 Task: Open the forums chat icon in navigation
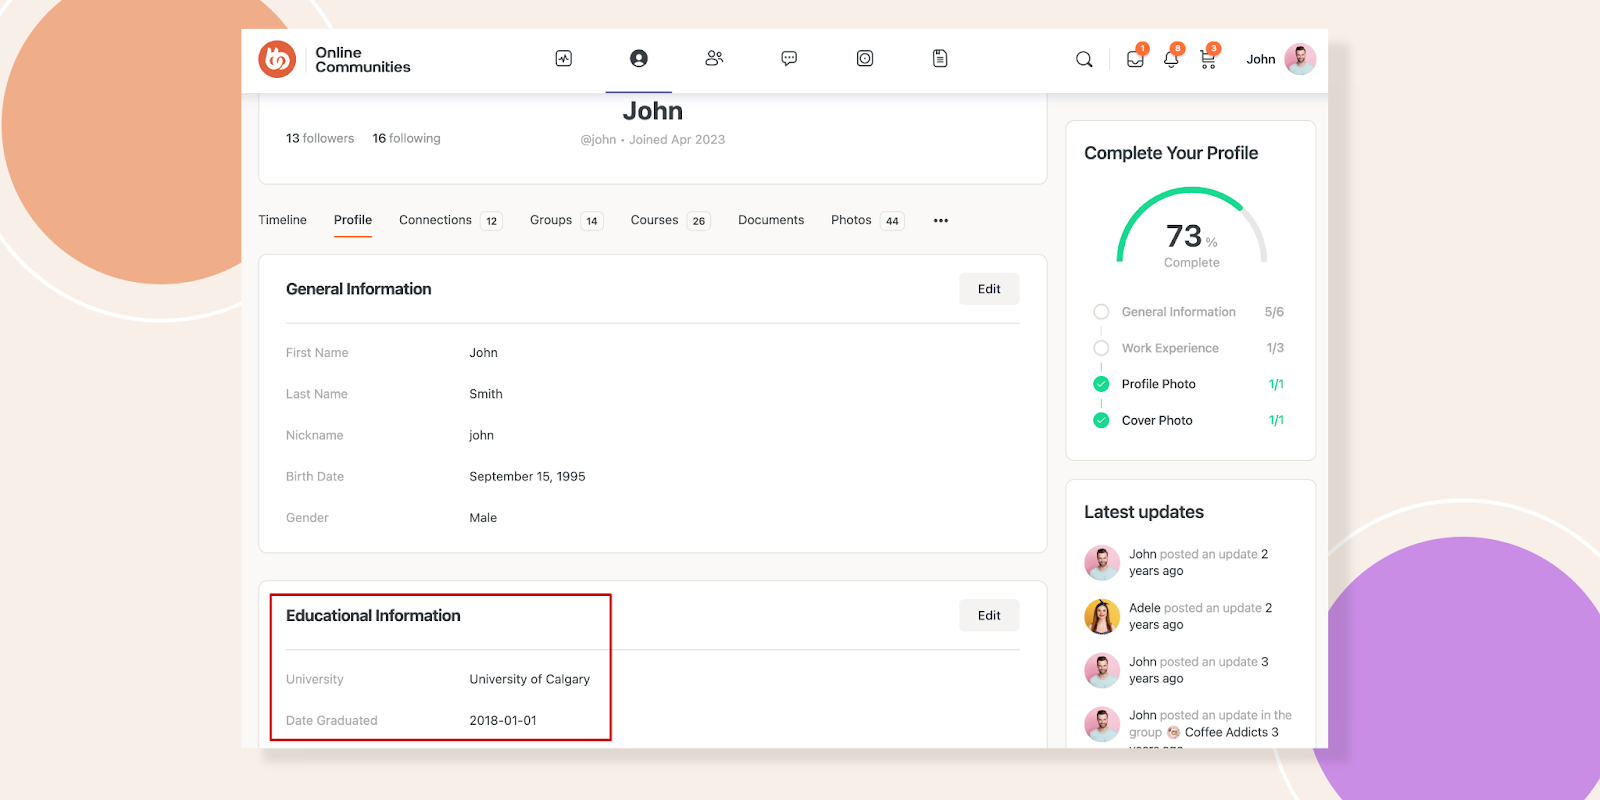pos(789,59)
